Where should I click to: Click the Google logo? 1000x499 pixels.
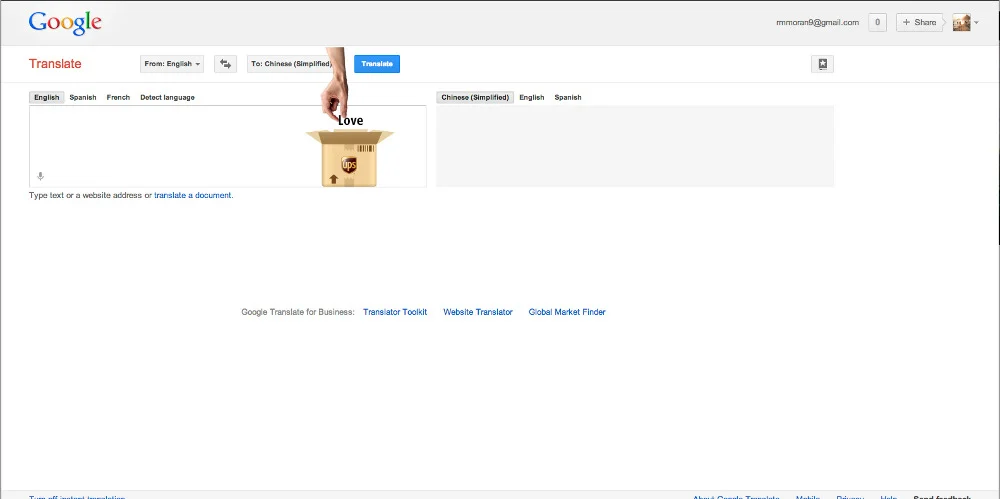click(x=65, y=23)
